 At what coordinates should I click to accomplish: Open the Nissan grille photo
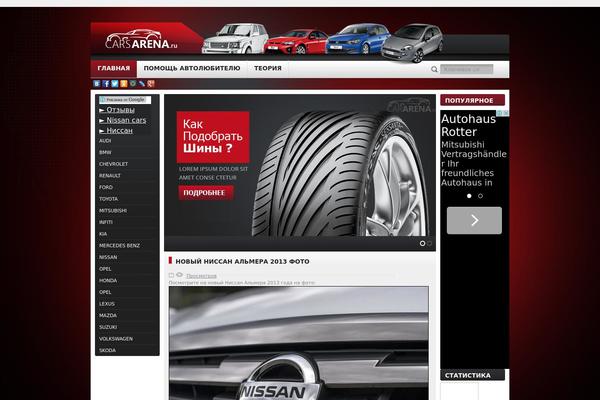(298, 343)
